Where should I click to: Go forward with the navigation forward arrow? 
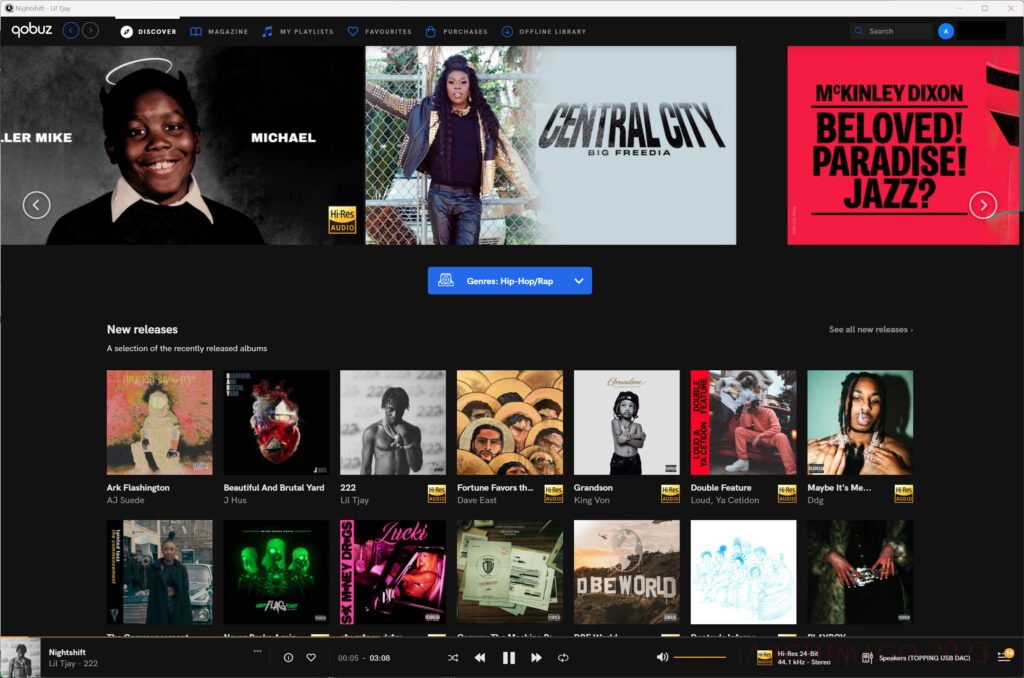pos(91,31)
